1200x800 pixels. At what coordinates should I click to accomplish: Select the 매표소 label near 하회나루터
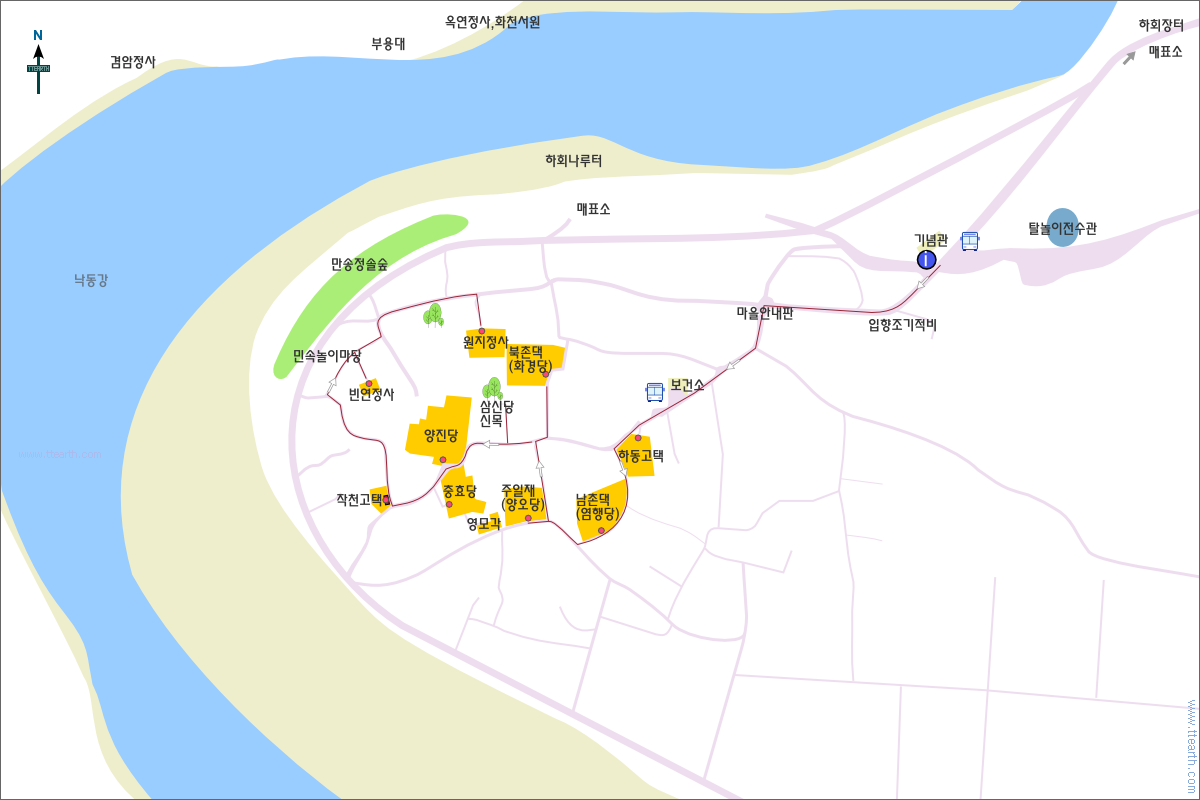pyautogui.click(x=593, y=209)
